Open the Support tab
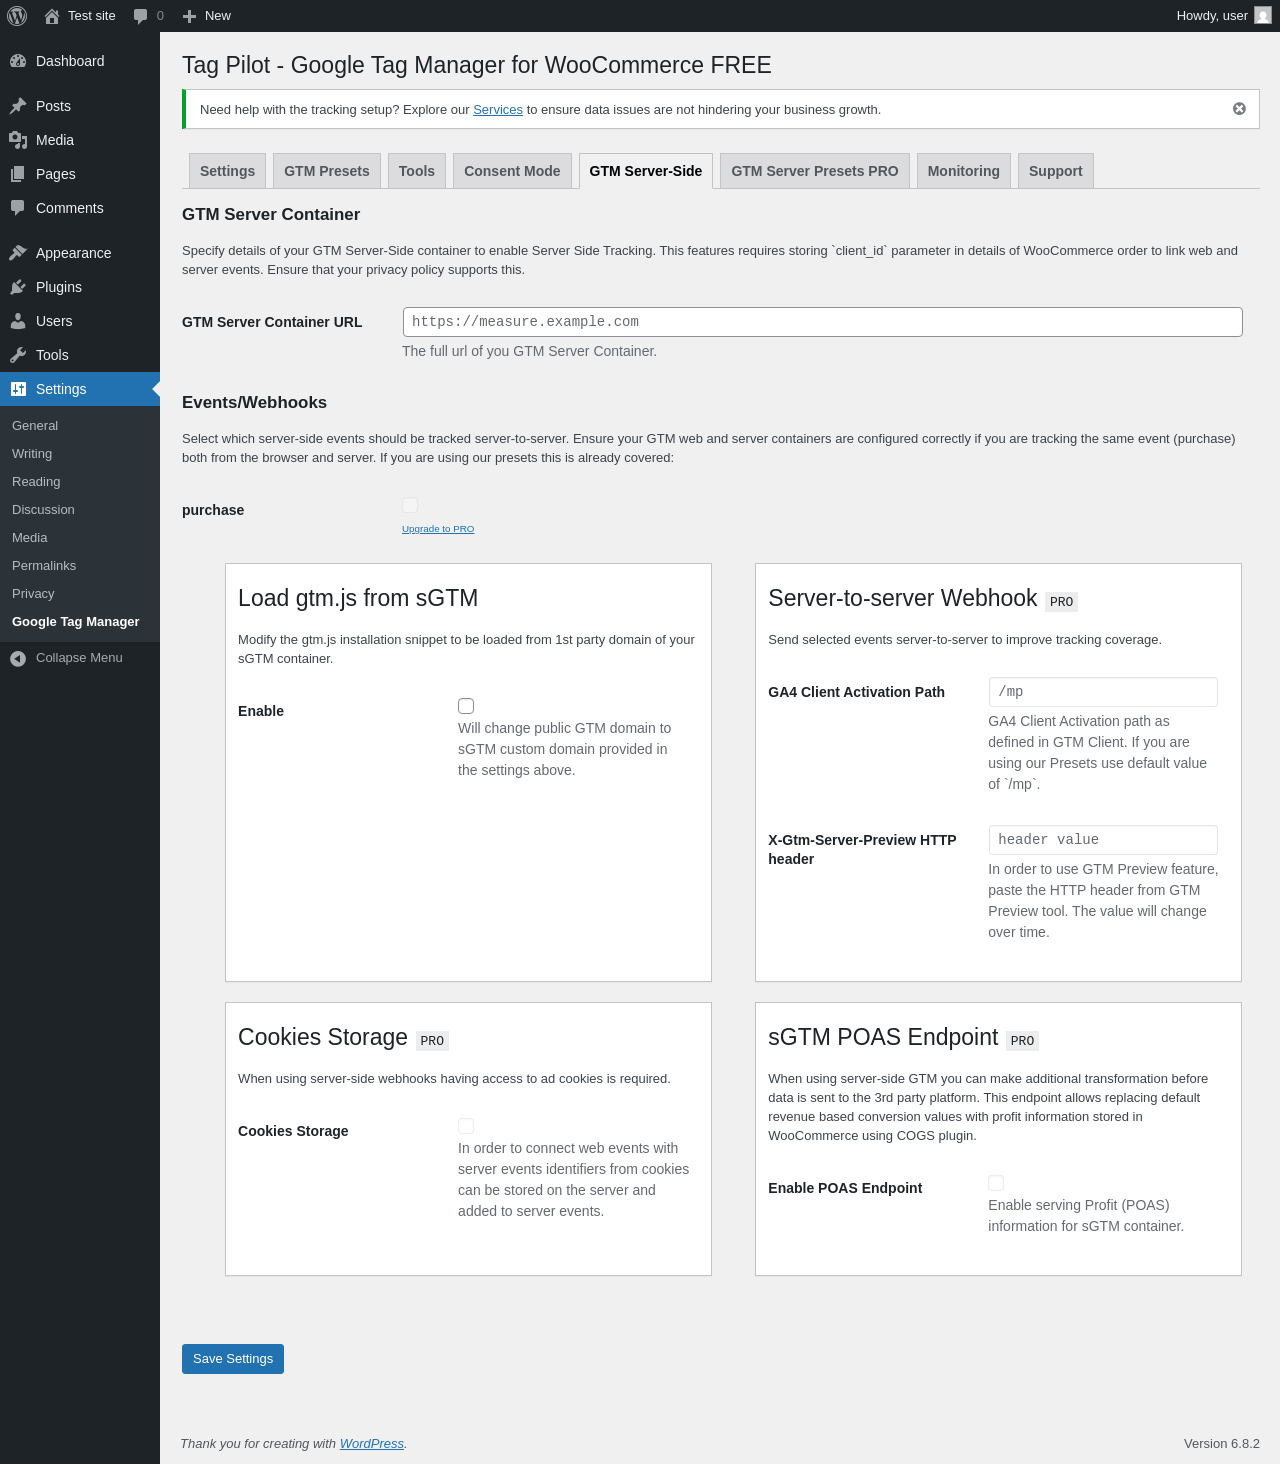The width and height of the screenshot is (1280, 1464). point(1056,171)
